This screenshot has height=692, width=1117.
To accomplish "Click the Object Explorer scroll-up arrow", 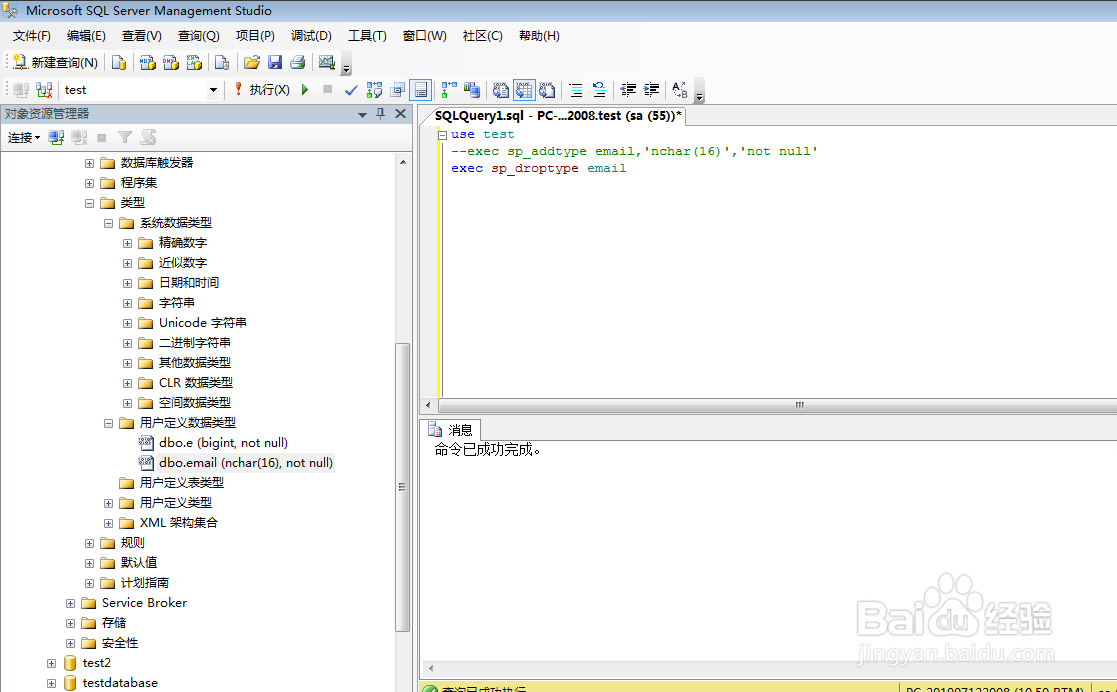I will [x=402, y=162].
